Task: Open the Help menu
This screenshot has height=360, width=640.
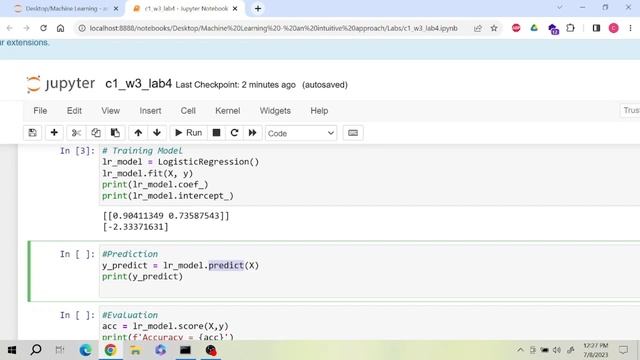Action: tap(319, 111)
